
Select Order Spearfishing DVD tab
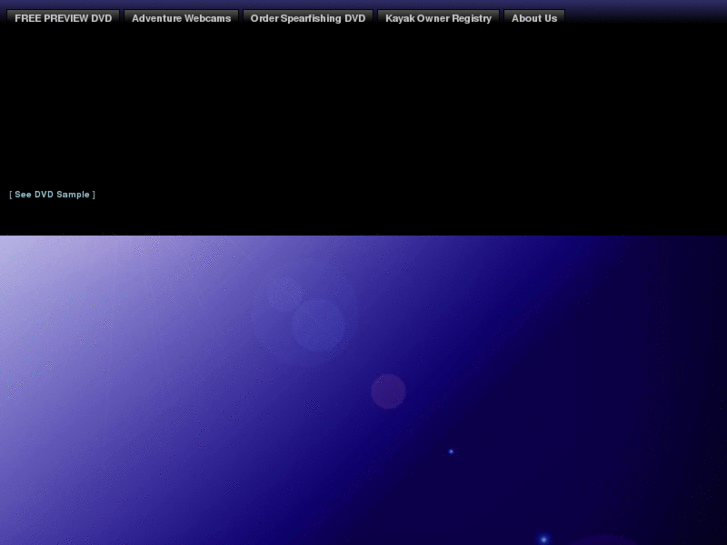(308, 19)
